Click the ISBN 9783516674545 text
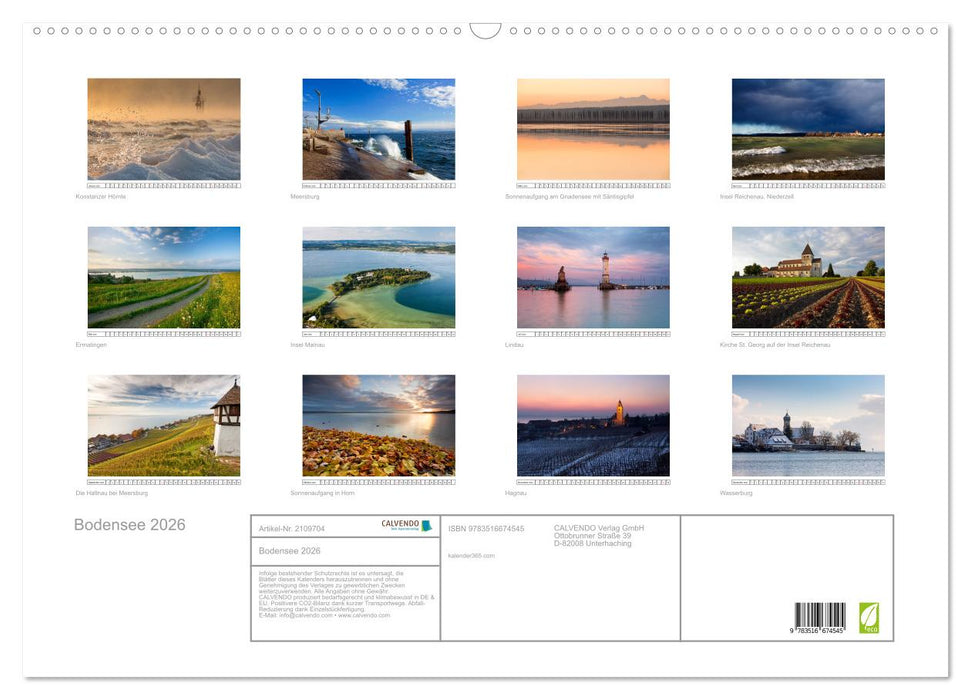The height and width of the screenshot is (700, 971). [x=490, y=527]
